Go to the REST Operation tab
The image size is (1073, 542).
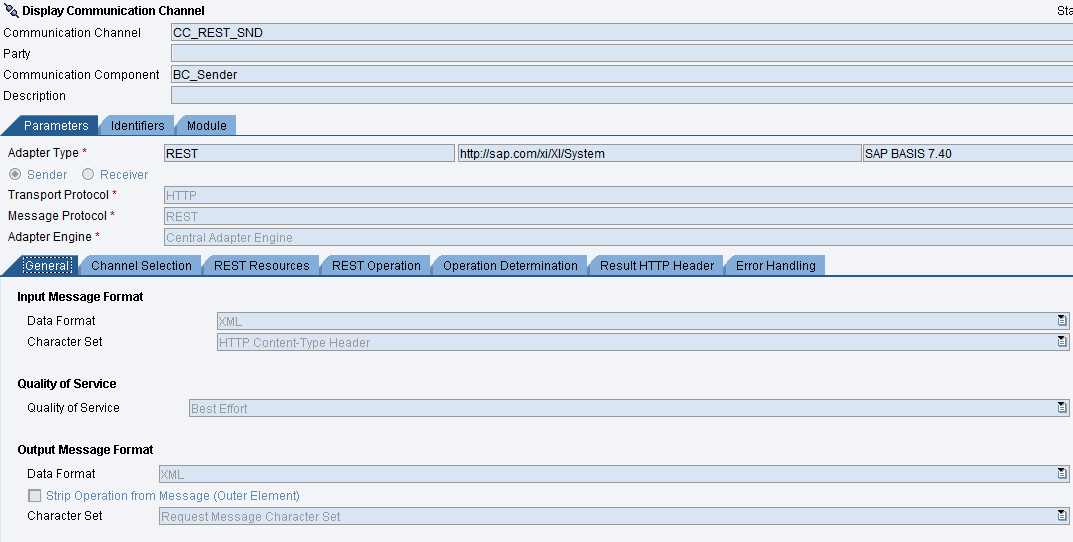coord(376,266)
